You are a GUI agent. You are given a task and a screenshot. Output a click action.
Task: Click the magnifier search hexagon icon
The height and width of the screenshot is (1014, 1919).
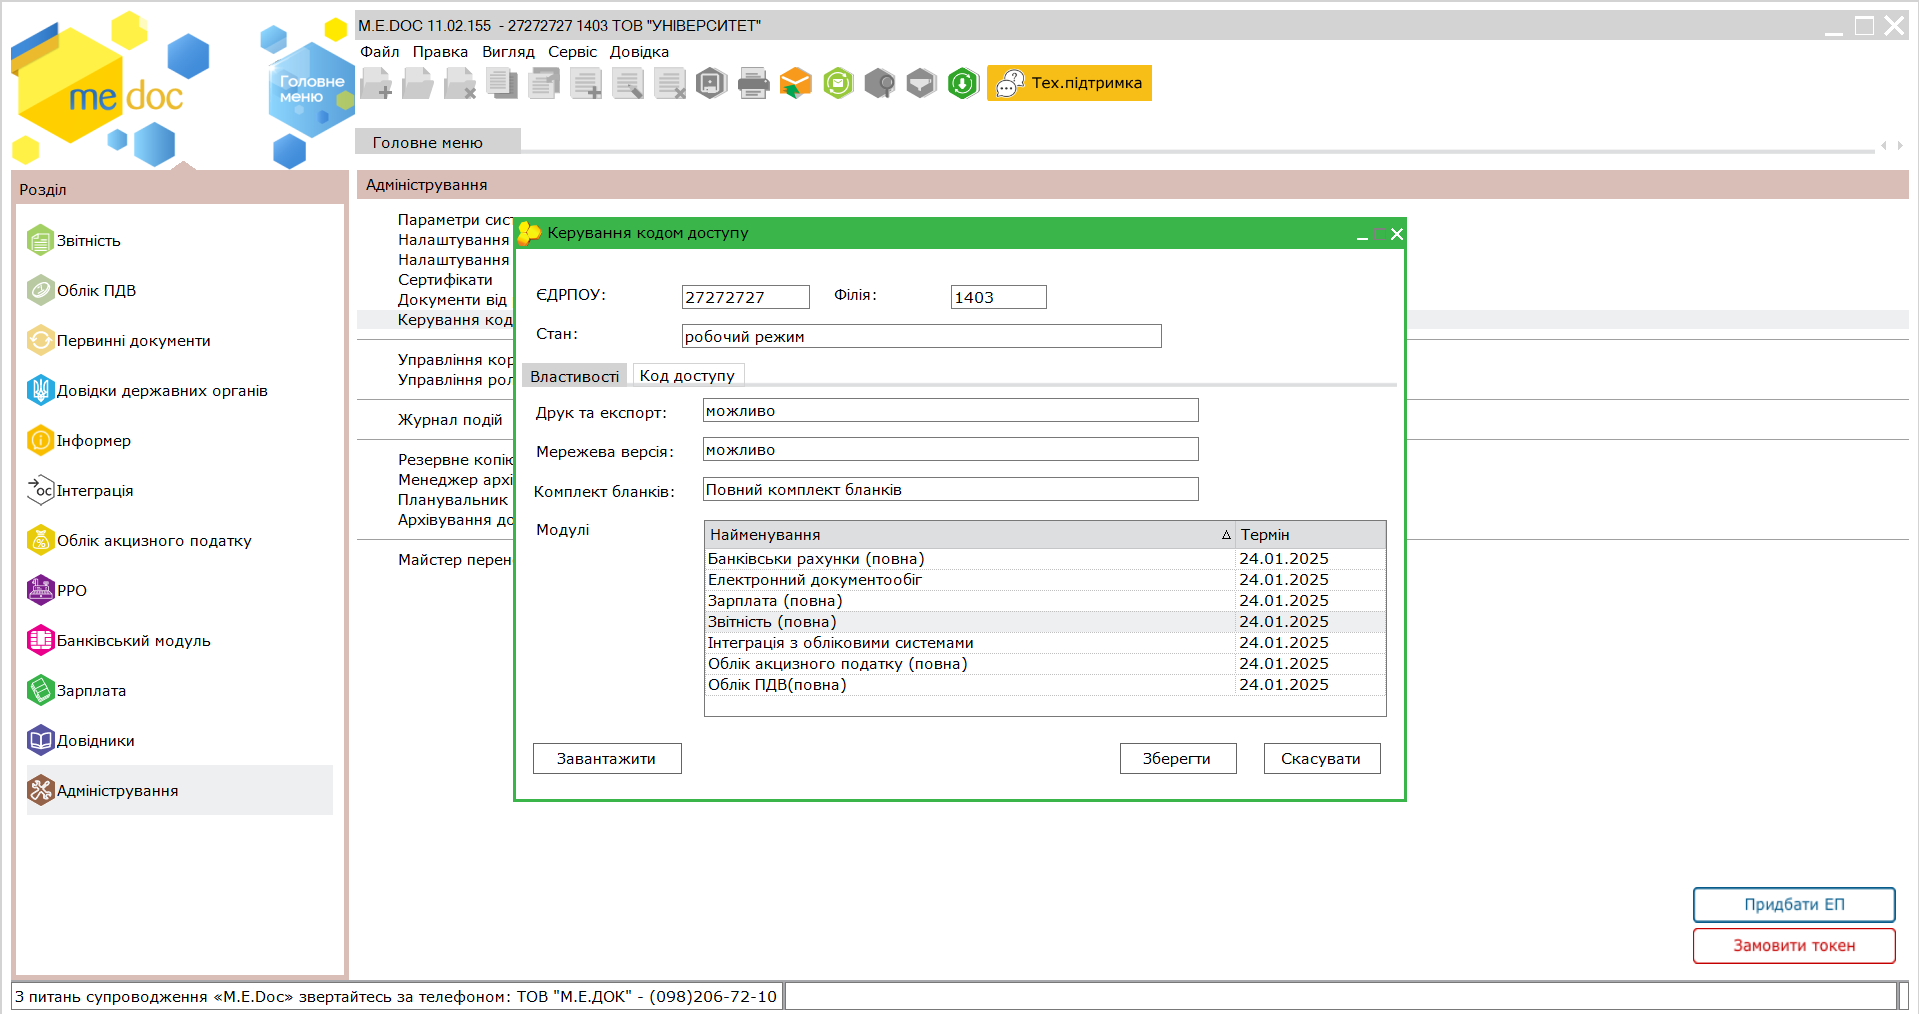click(879, 83)
